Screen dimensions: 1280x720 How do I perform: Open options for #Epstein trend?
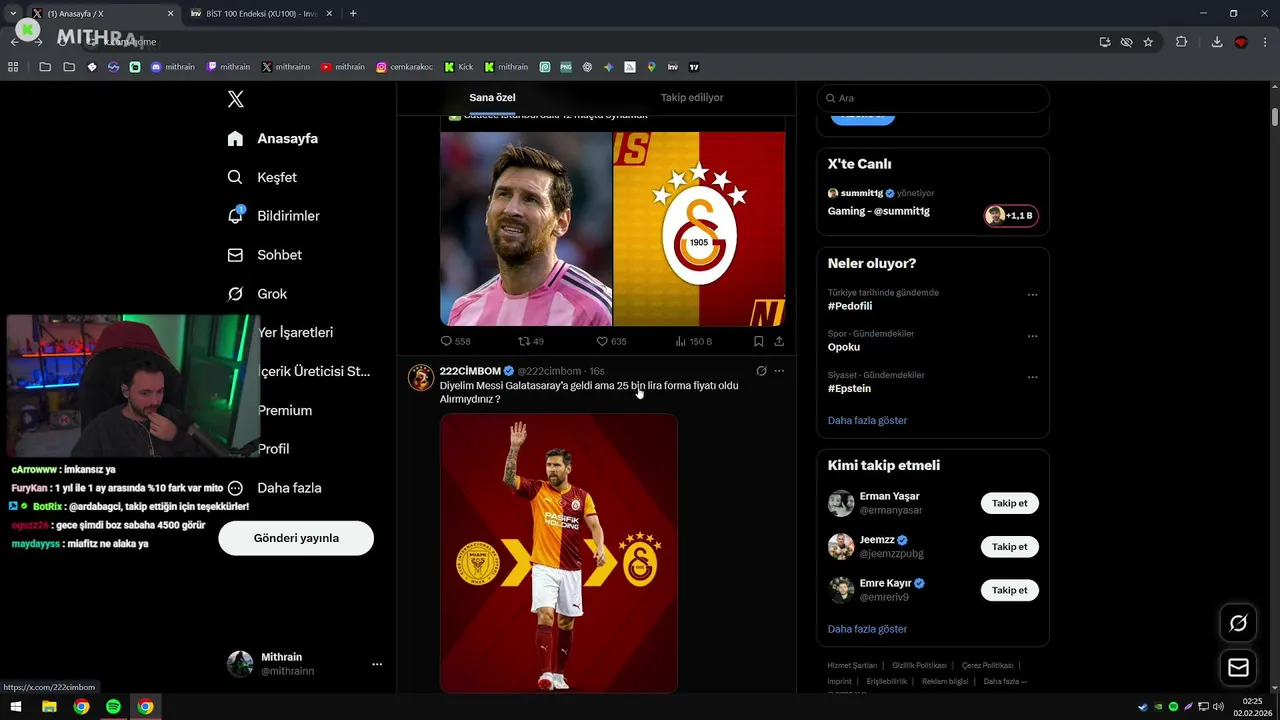pos(1032,377)
